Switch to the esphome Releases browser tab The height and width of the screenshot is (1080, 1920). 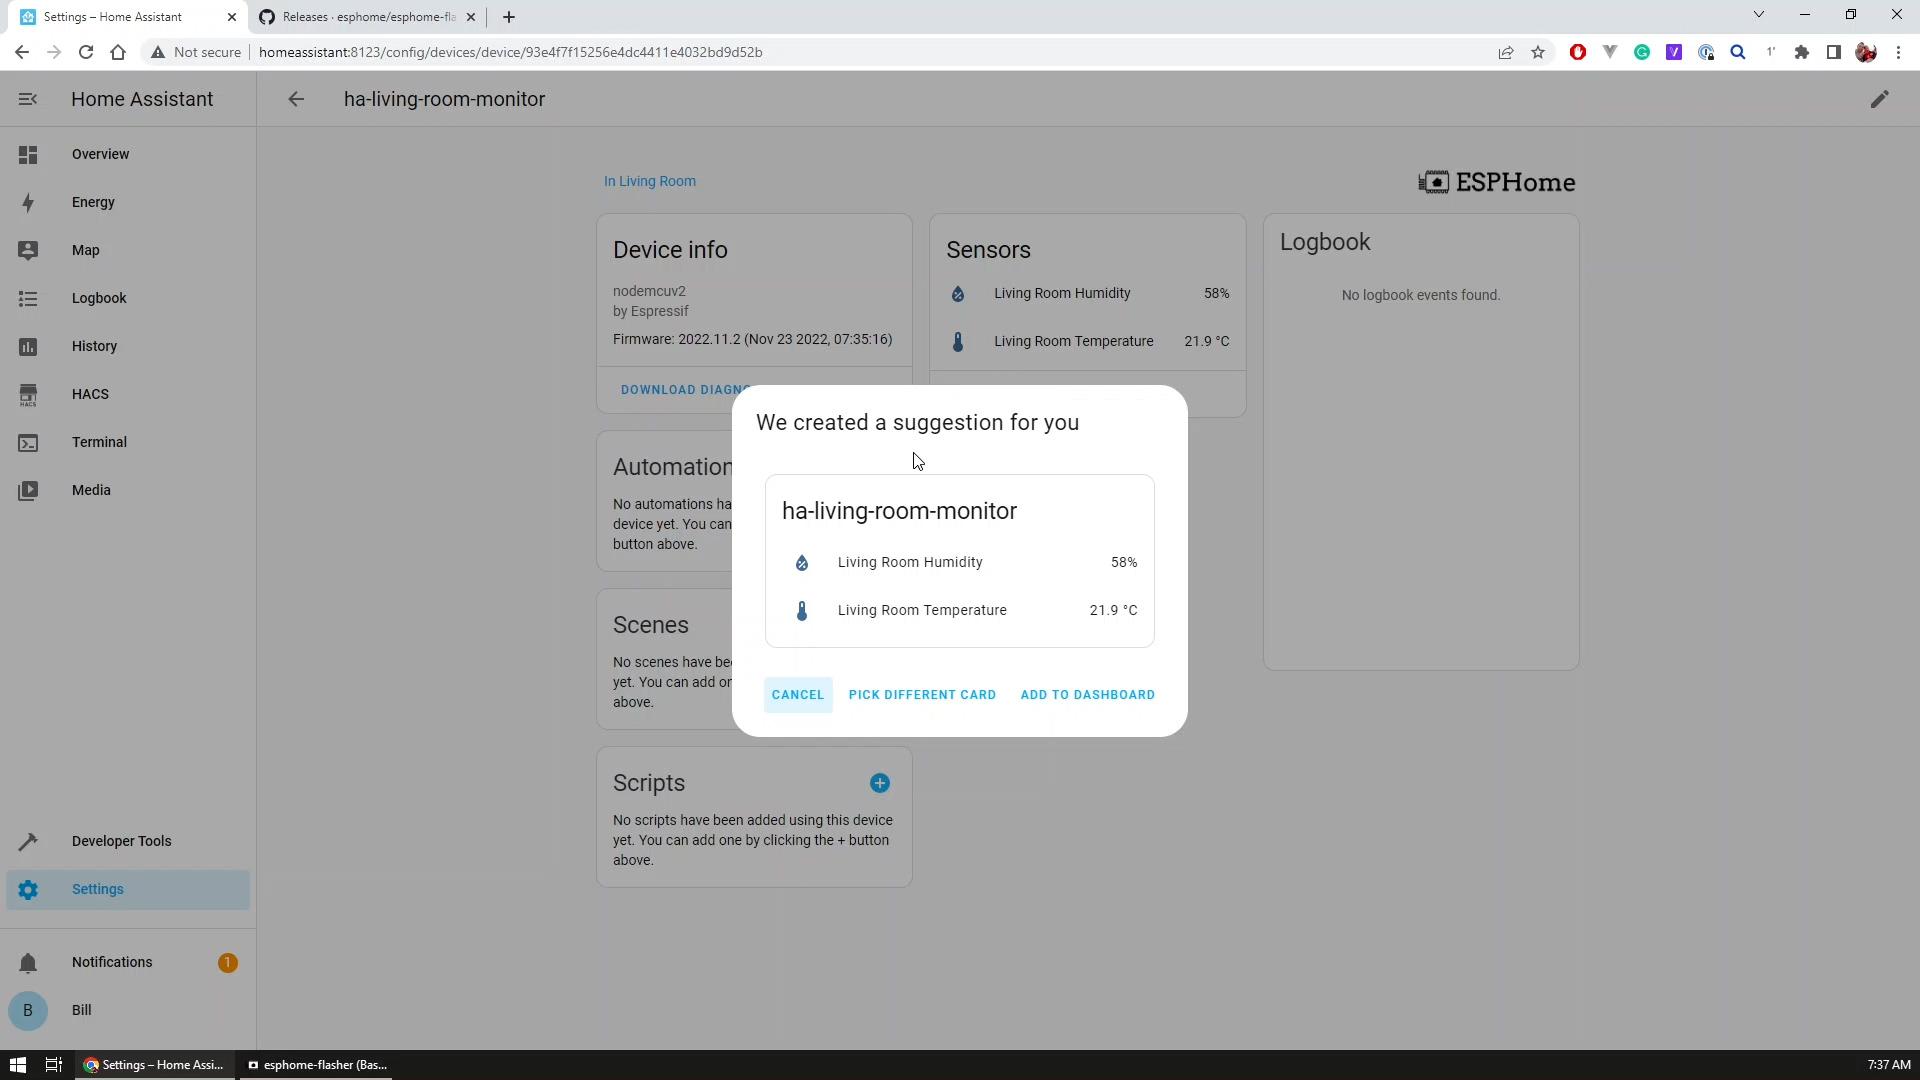(x=367, y=17)
